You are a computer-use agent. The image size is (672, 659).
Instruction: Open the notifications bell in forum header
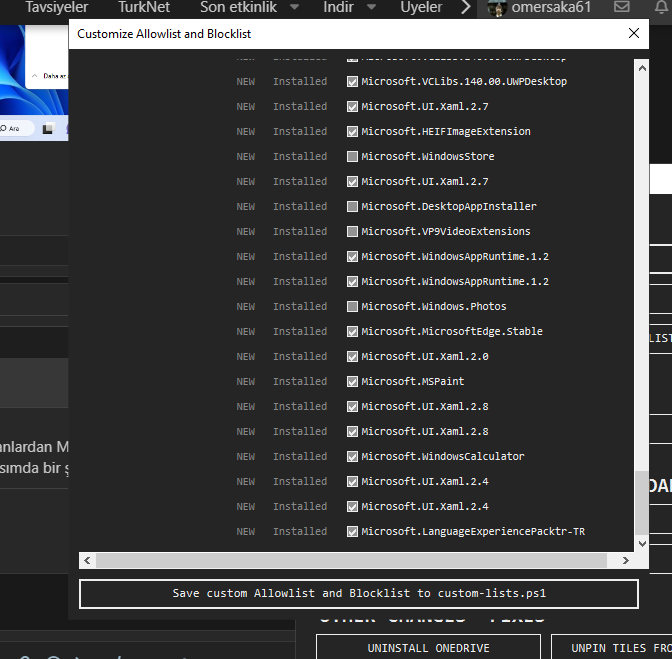point(661,7)
